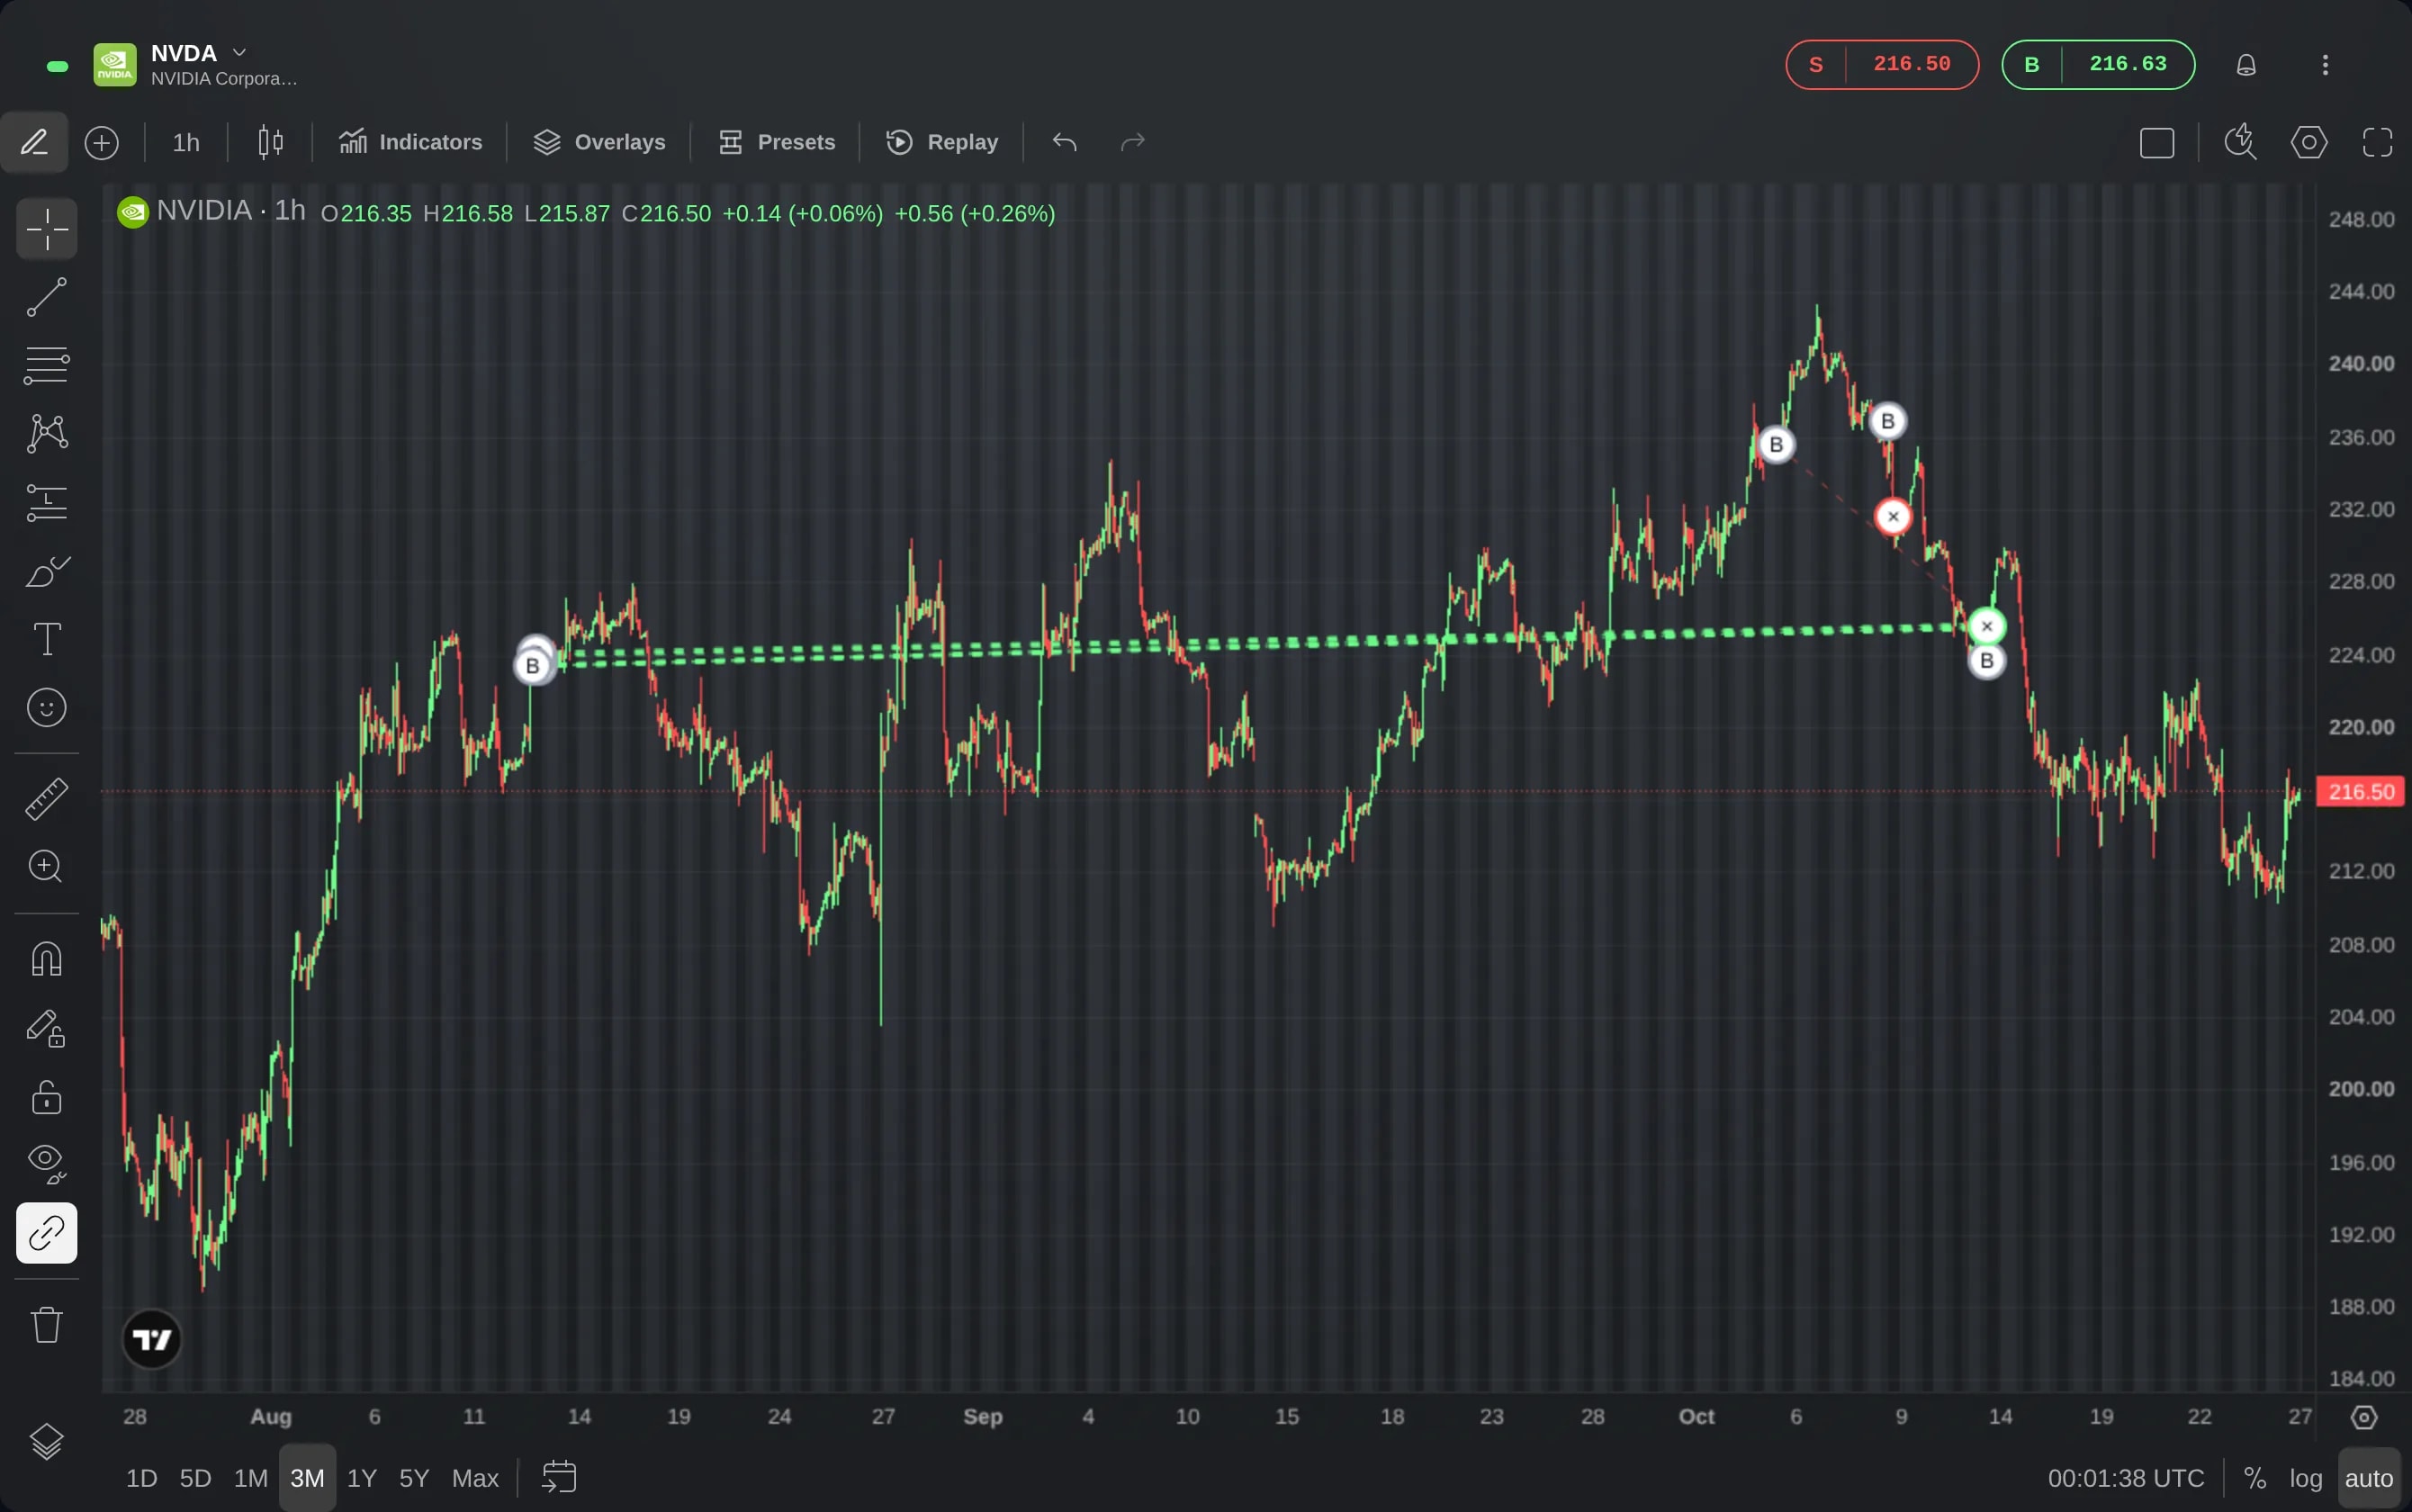The height and width of the screenshot is (1512, 2412).
Task: Enter fullscreen mode
Action: pyautogui.click(x=2377, y=142)
